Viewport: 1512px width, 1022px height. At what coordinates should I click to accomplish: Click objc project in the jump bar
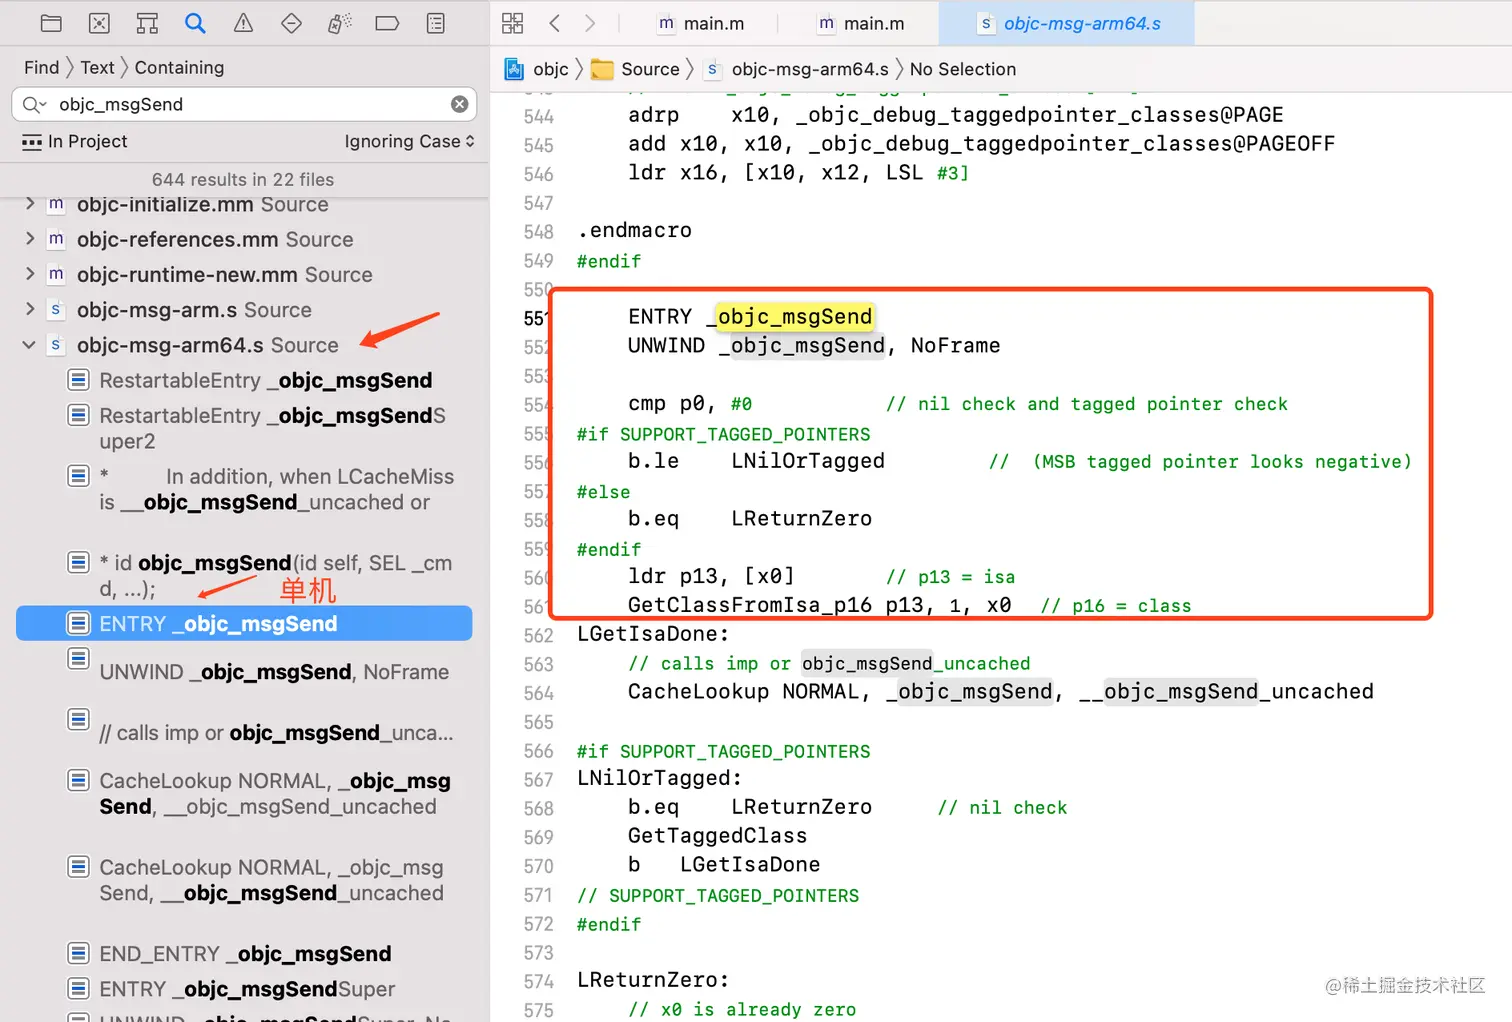pyautogui.click(x=537, y=69)
